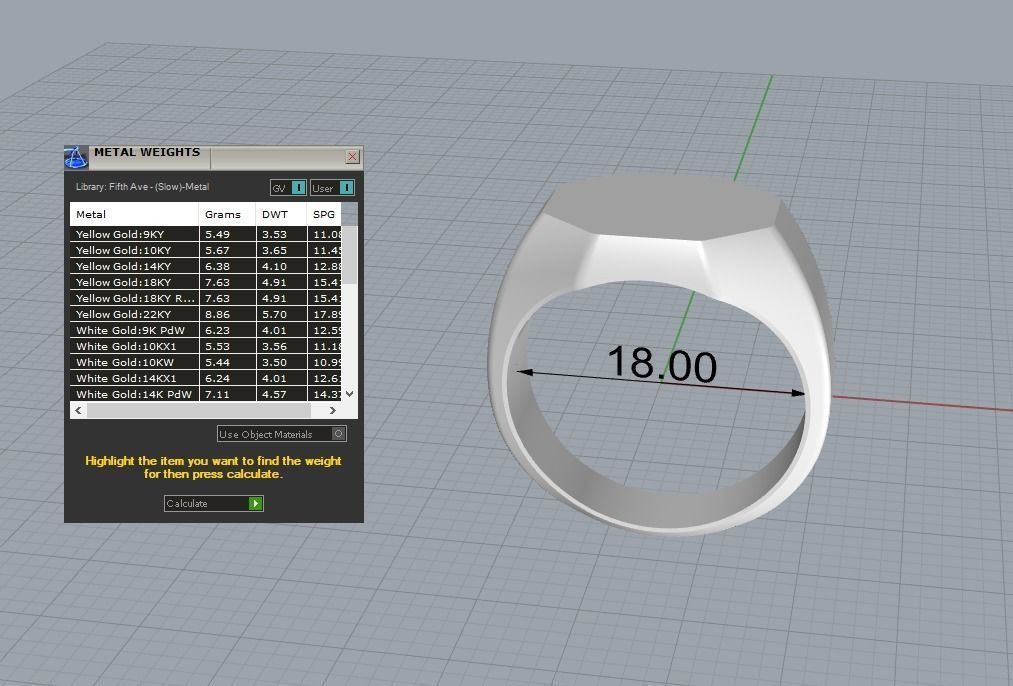Toggle the User library switch

332,188
